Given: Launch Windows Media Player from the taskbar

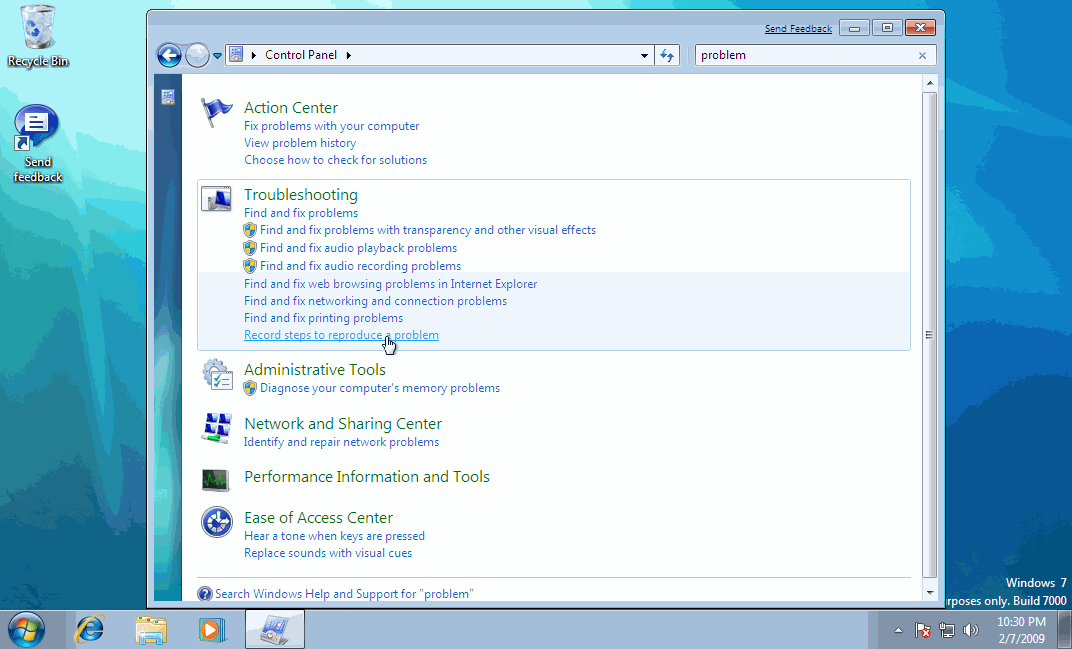Looking at the screenshot, I should coord(212,629).
